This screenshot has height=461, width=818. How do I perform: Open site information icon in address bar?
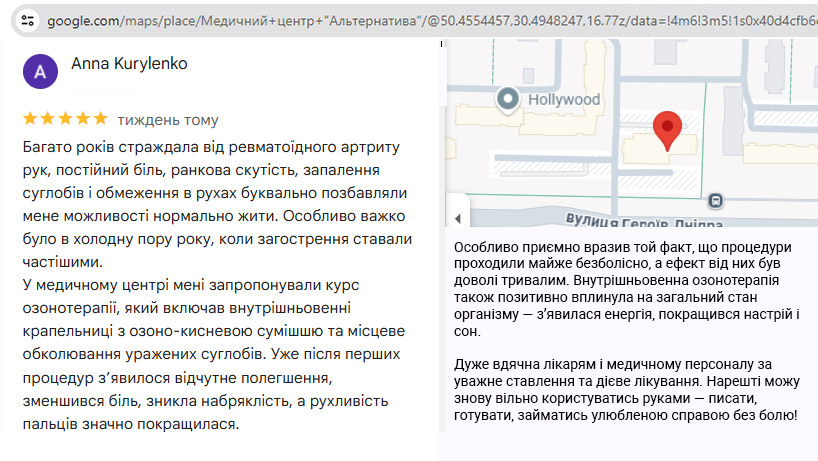point(29,19)
